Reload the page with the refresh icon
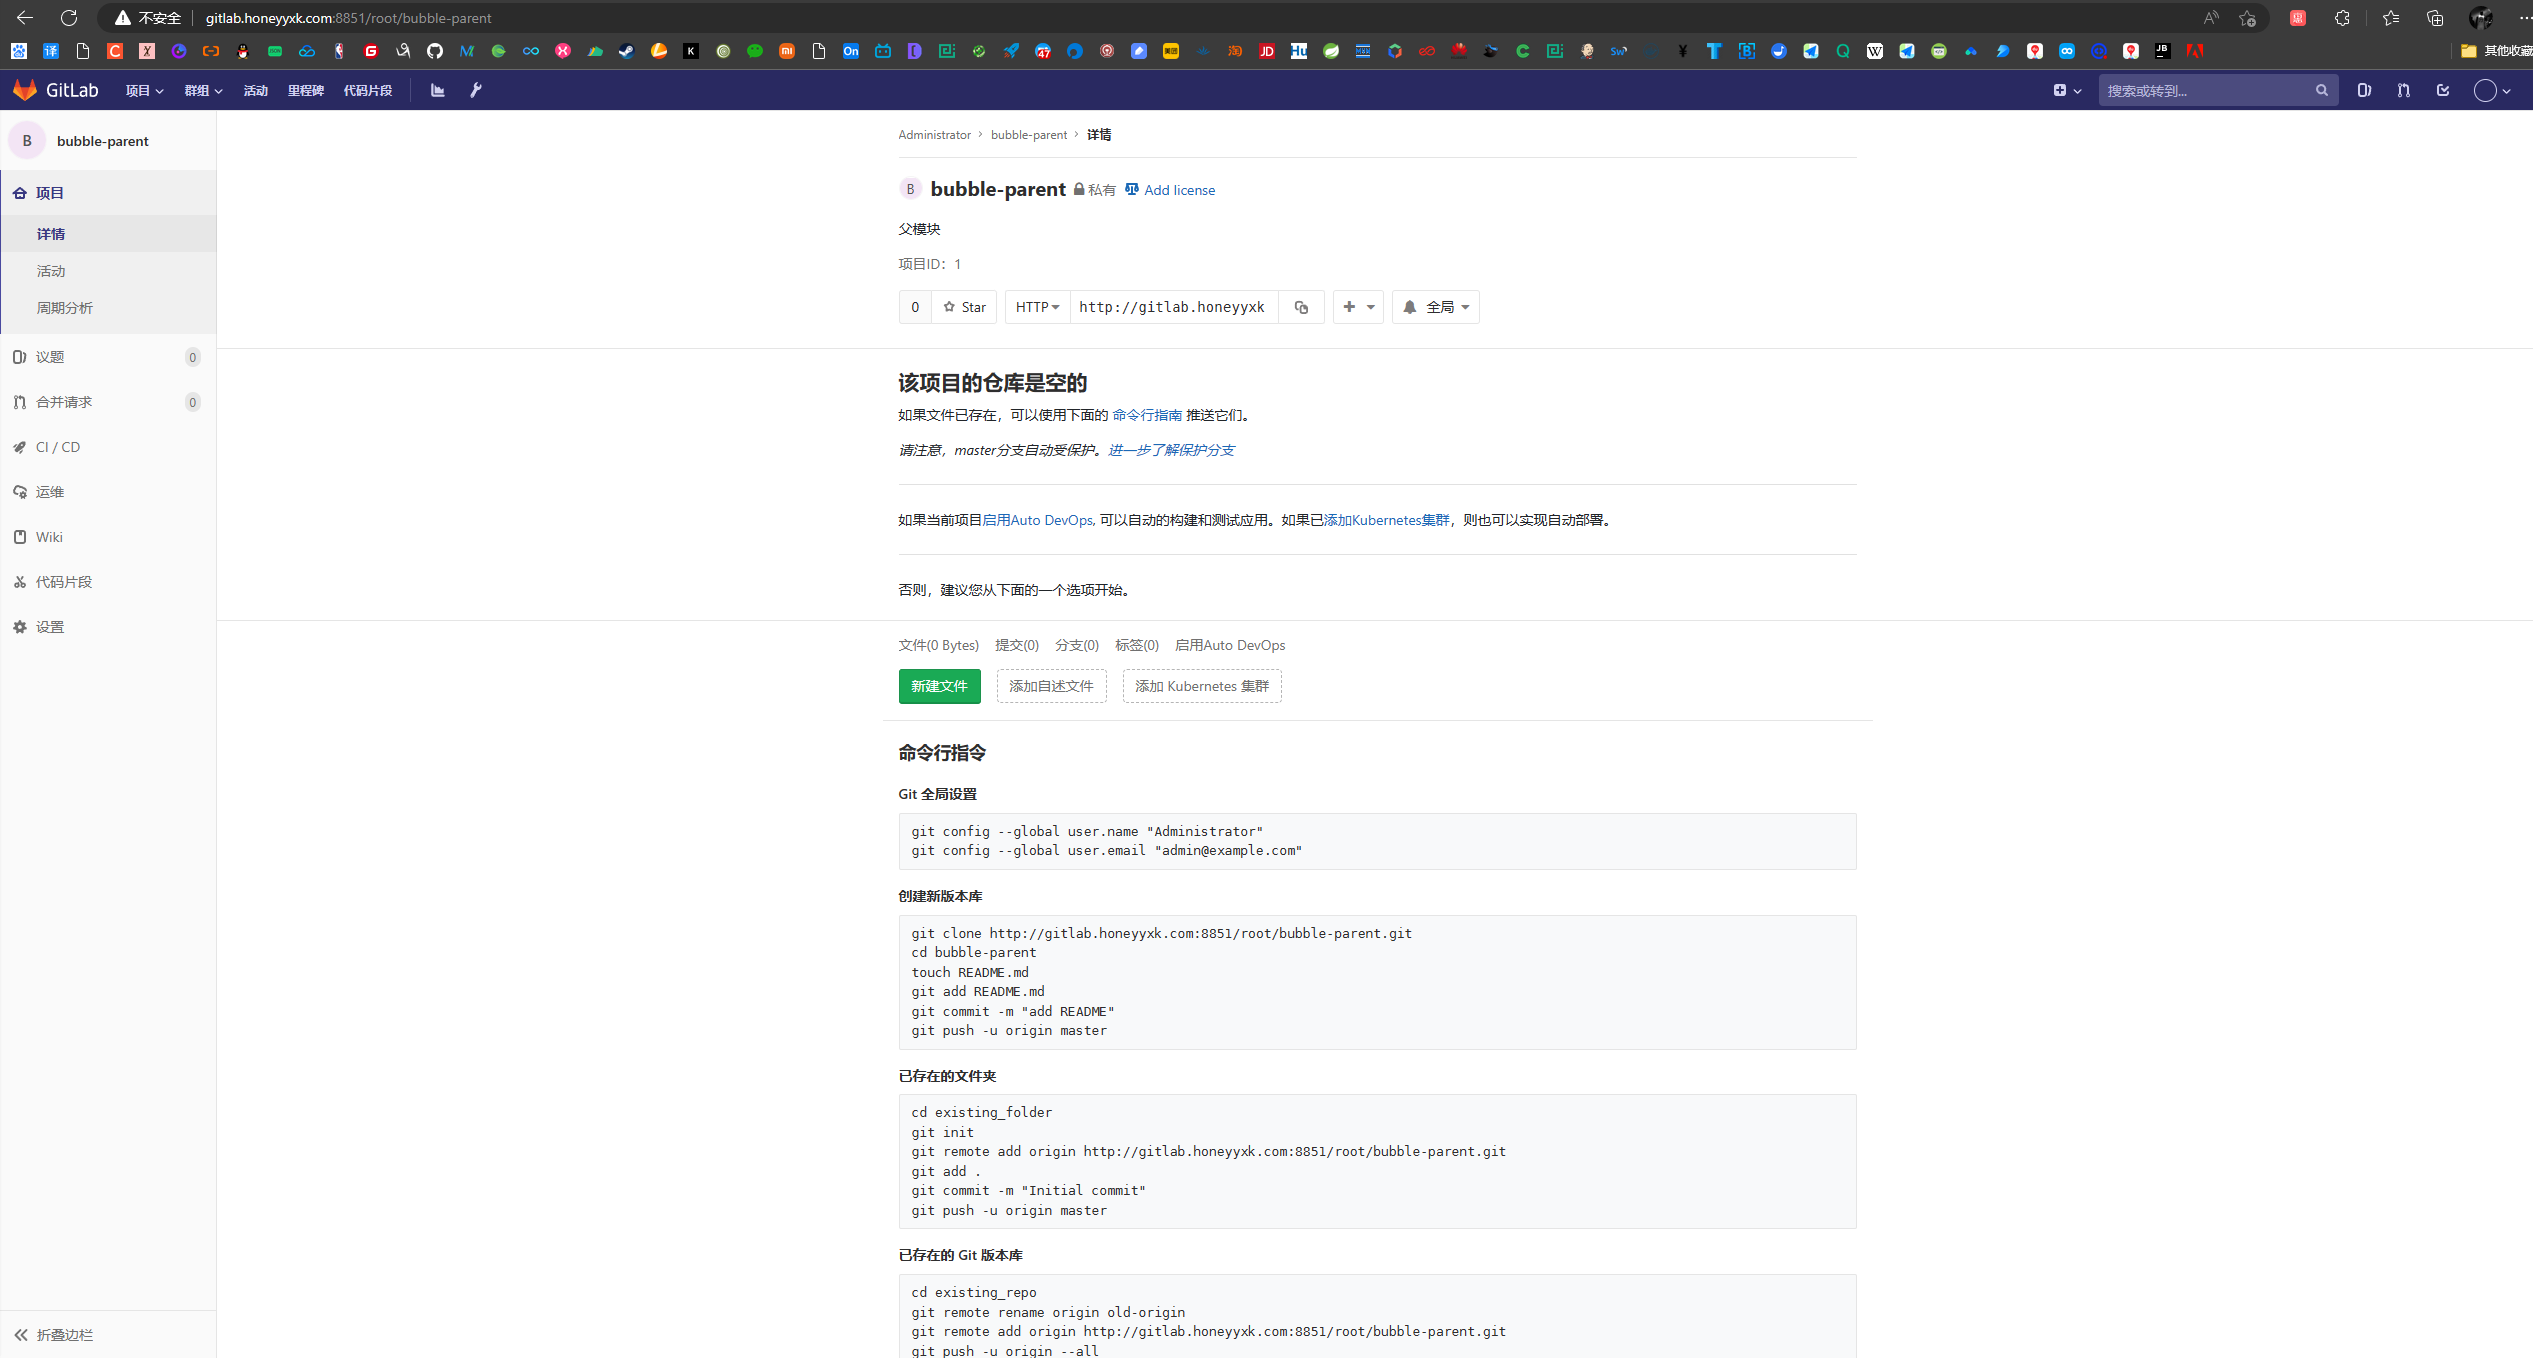The image size is (2533, 1358). [69, 18]
